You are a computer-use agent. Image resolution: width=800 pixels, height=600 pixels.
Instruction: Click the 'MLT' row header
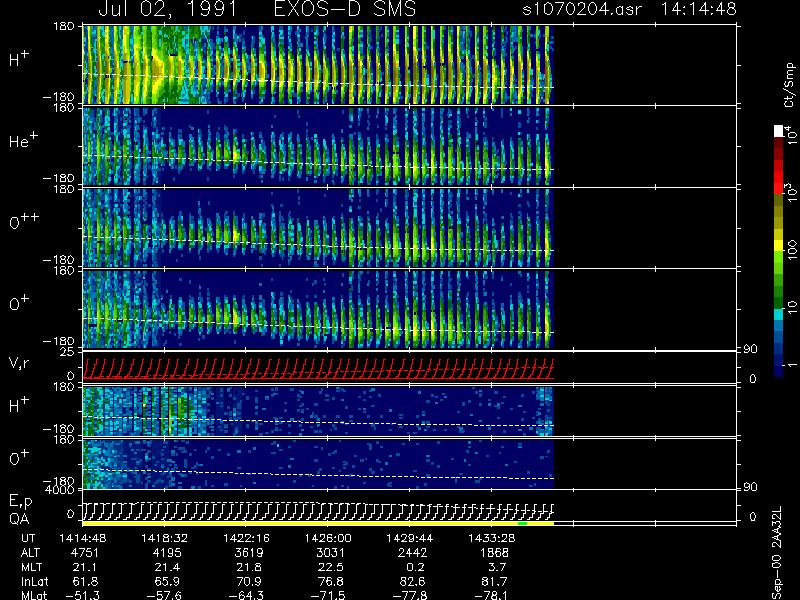coord(31,567)
